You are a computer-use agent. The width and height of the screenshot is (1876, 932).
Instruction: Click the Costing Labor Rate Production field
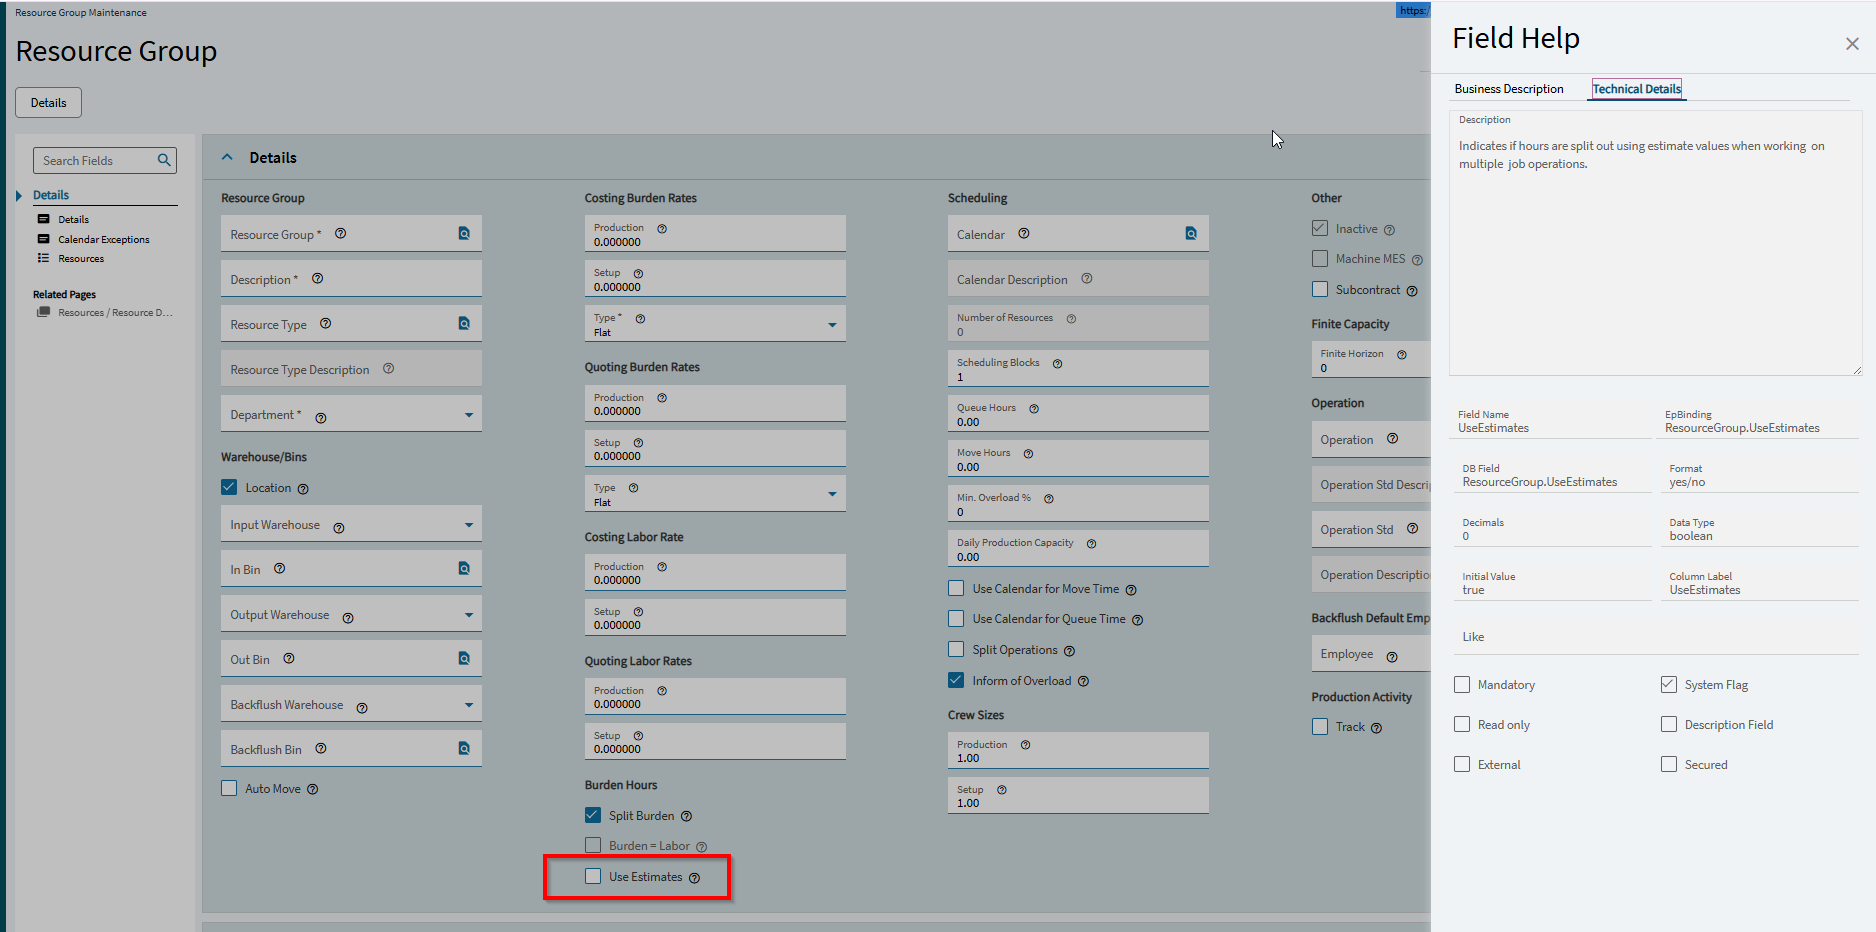tap(715, 572)
